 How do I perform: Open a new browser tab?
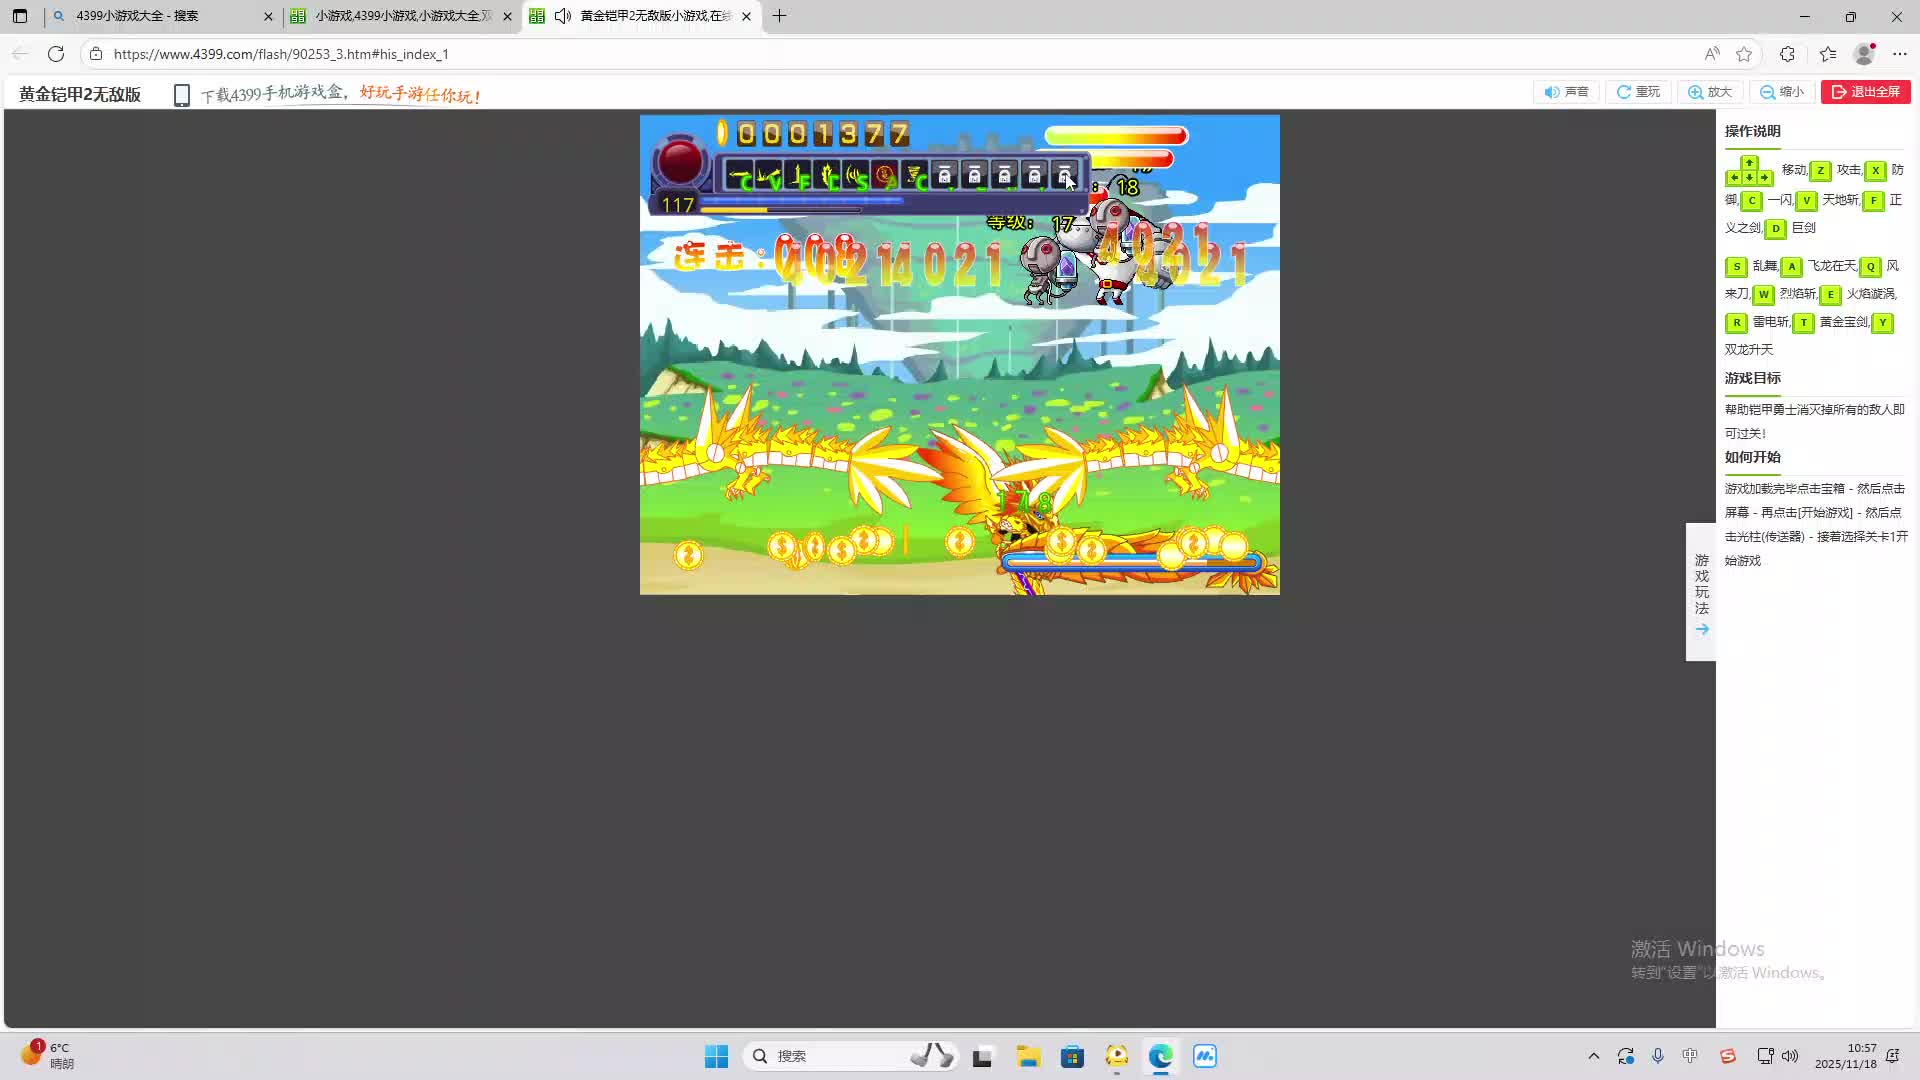point(779,16)
